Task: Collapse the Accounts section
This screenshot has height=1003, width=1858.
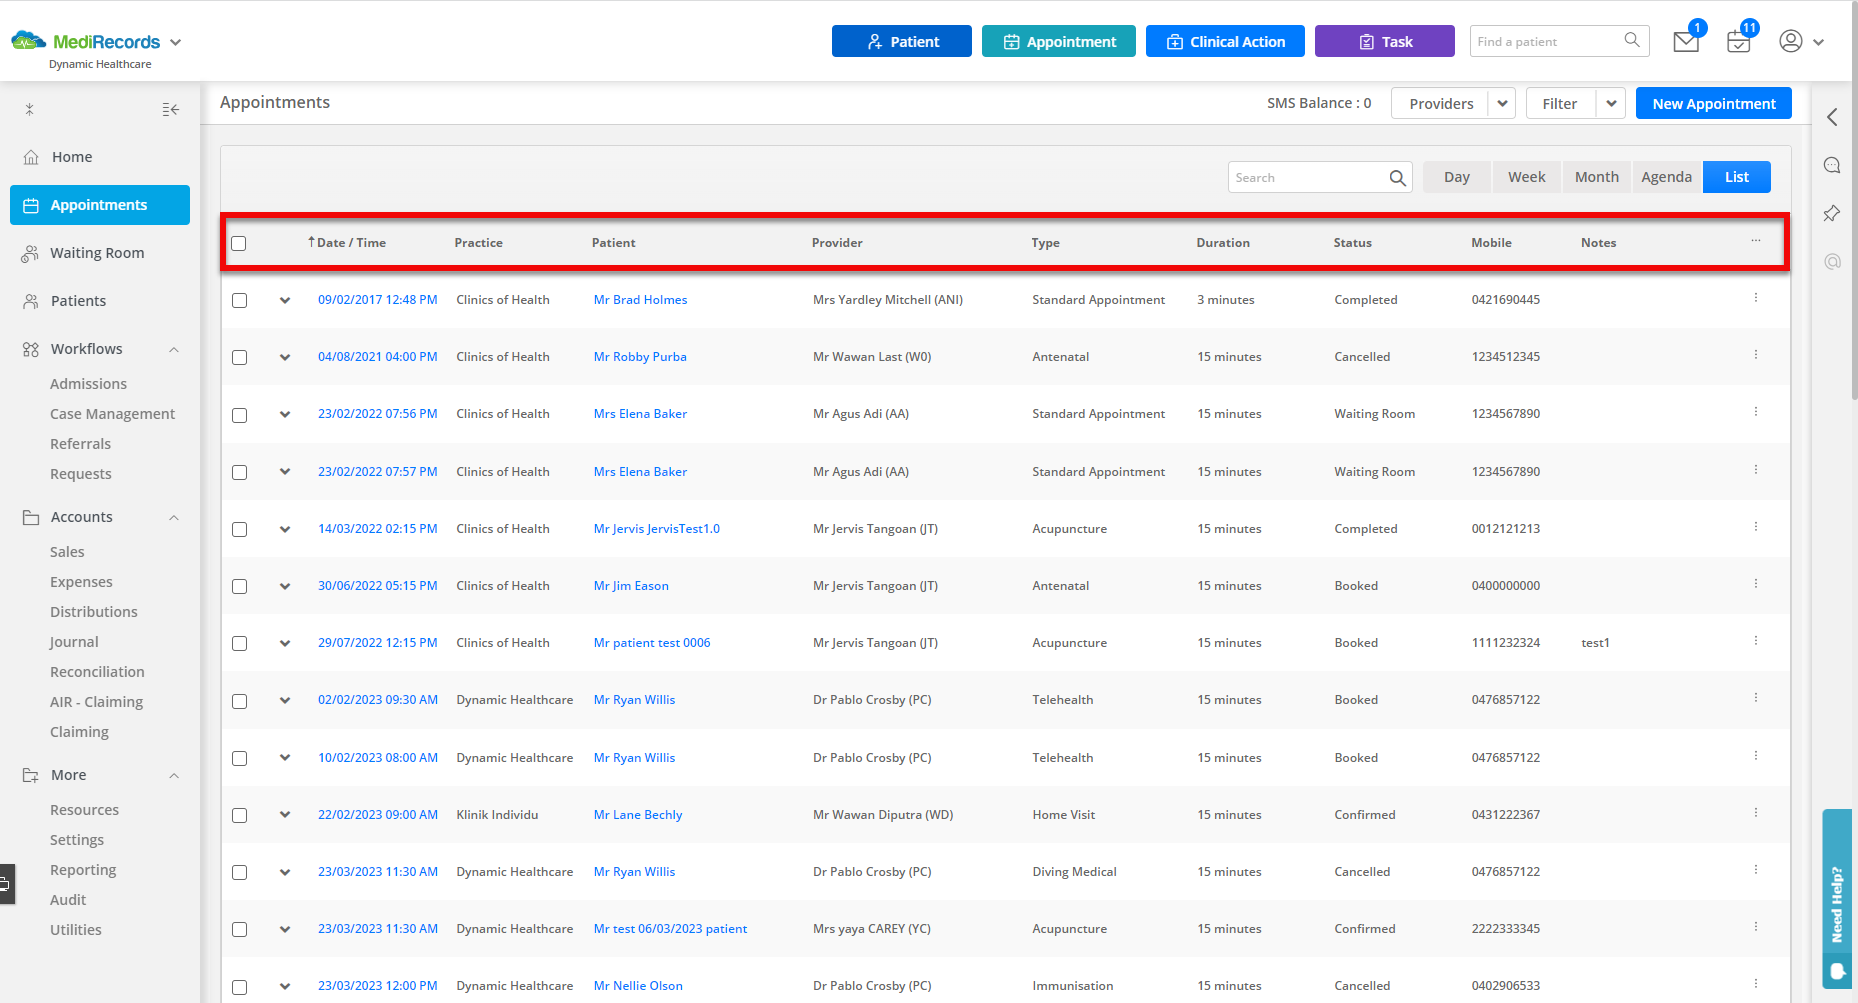Action: [174, 517]
